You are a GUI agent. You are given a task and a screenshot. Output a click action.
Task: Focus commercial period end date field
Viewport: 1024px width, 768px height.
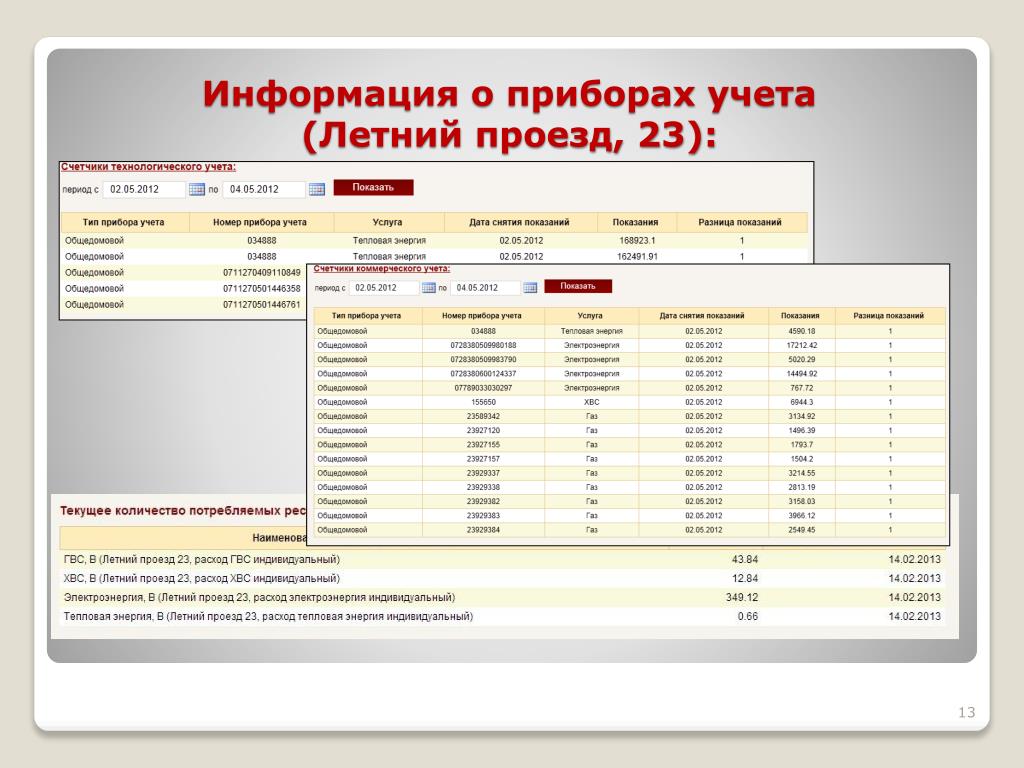[486, 288]
